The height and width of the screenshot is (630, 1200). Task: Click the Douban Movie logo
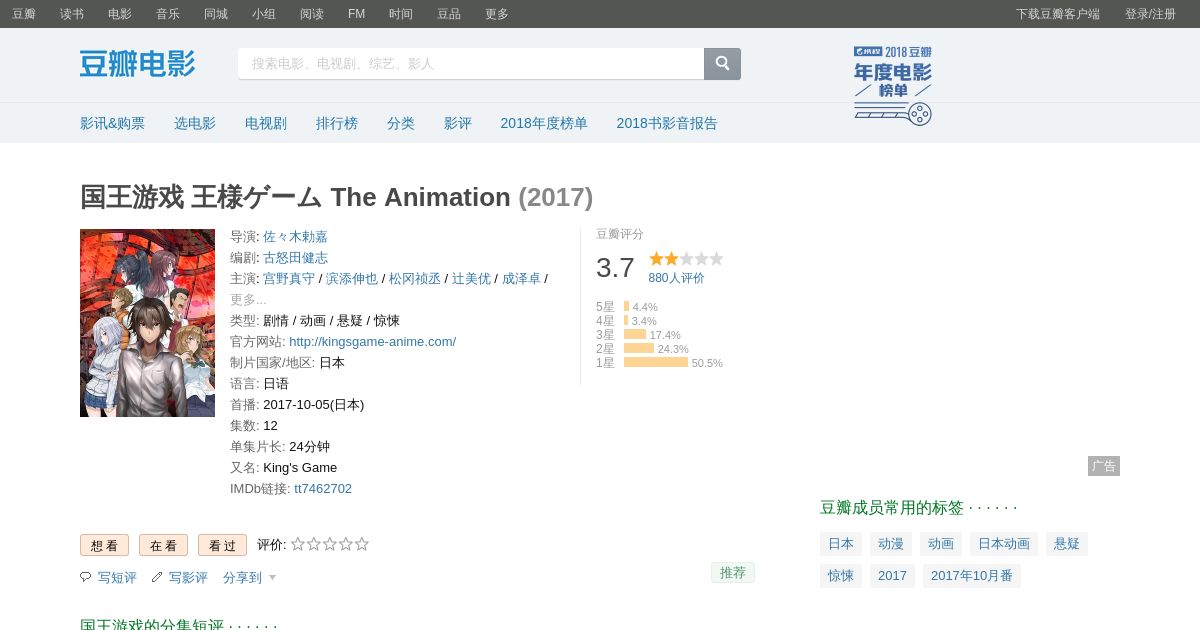pos(137,63)
